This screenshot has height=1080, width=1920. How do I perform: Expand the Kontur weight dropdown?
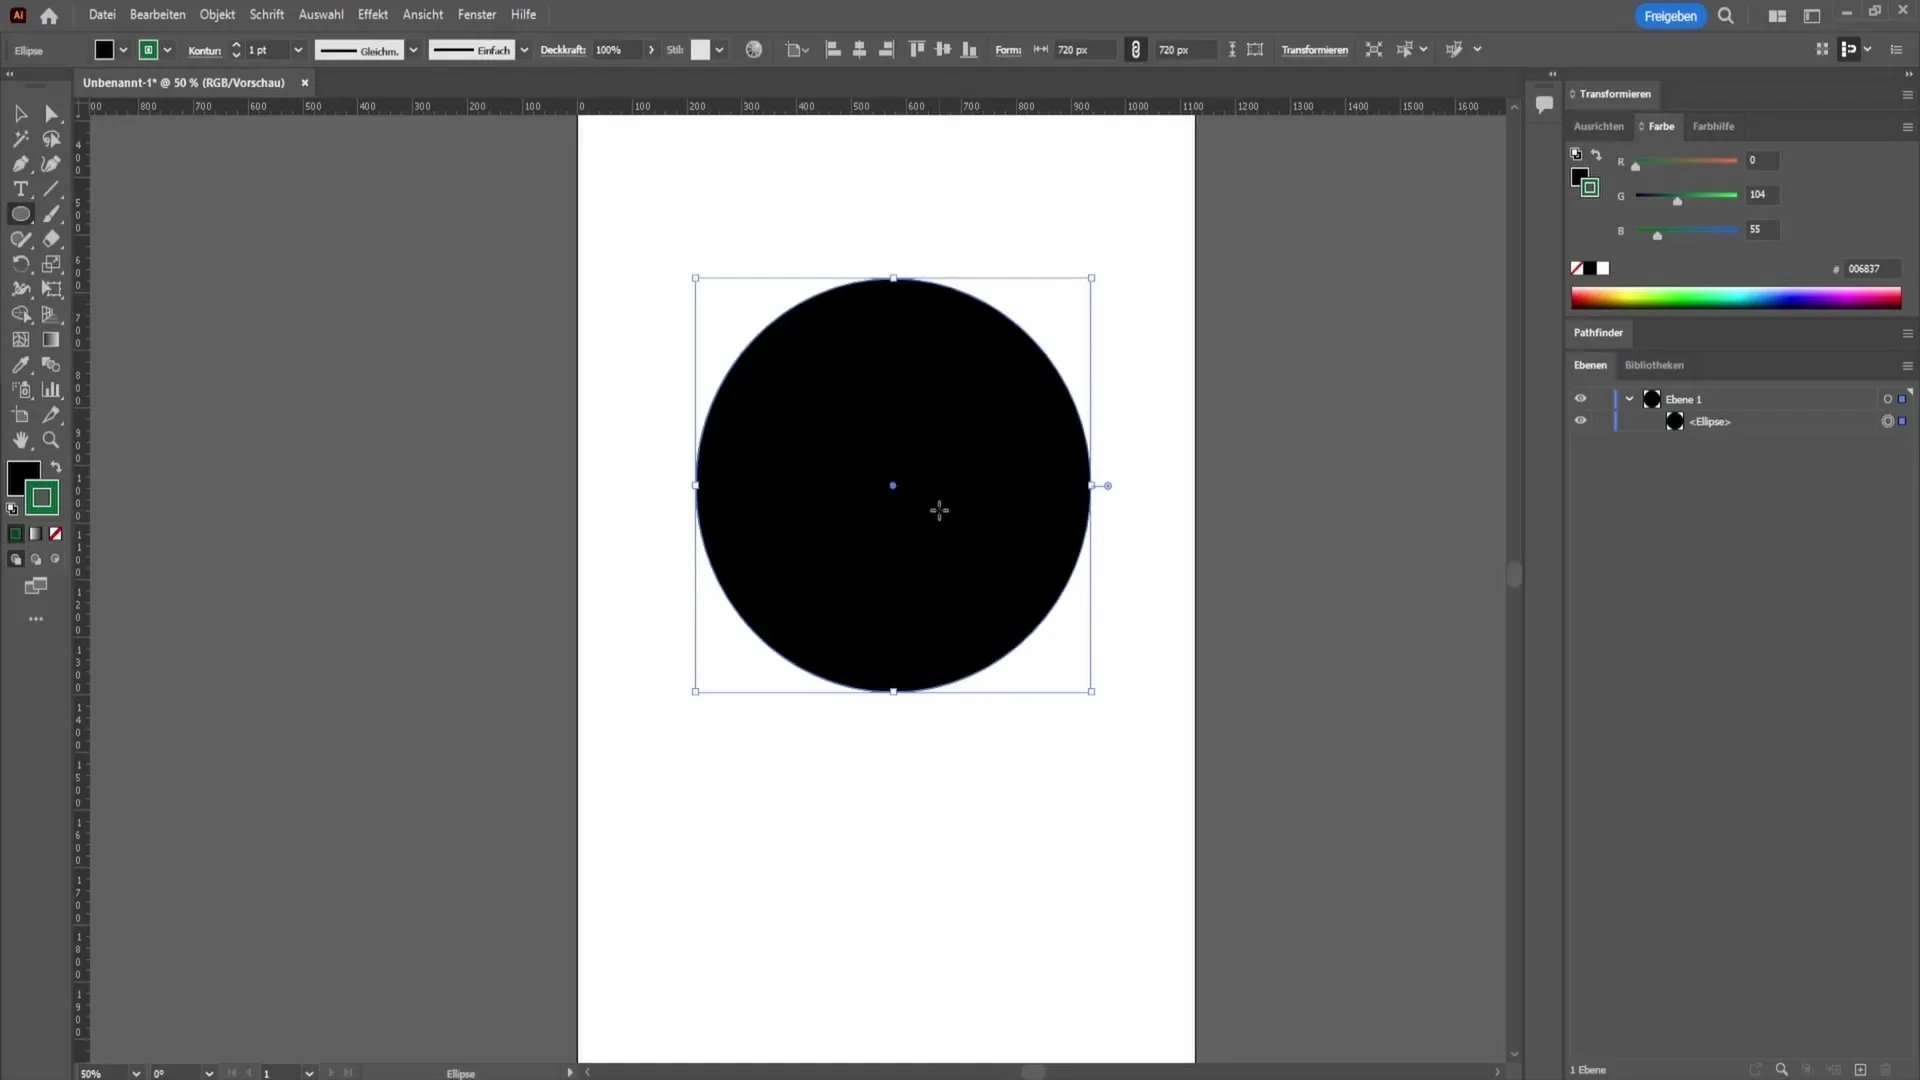[297, 50]
